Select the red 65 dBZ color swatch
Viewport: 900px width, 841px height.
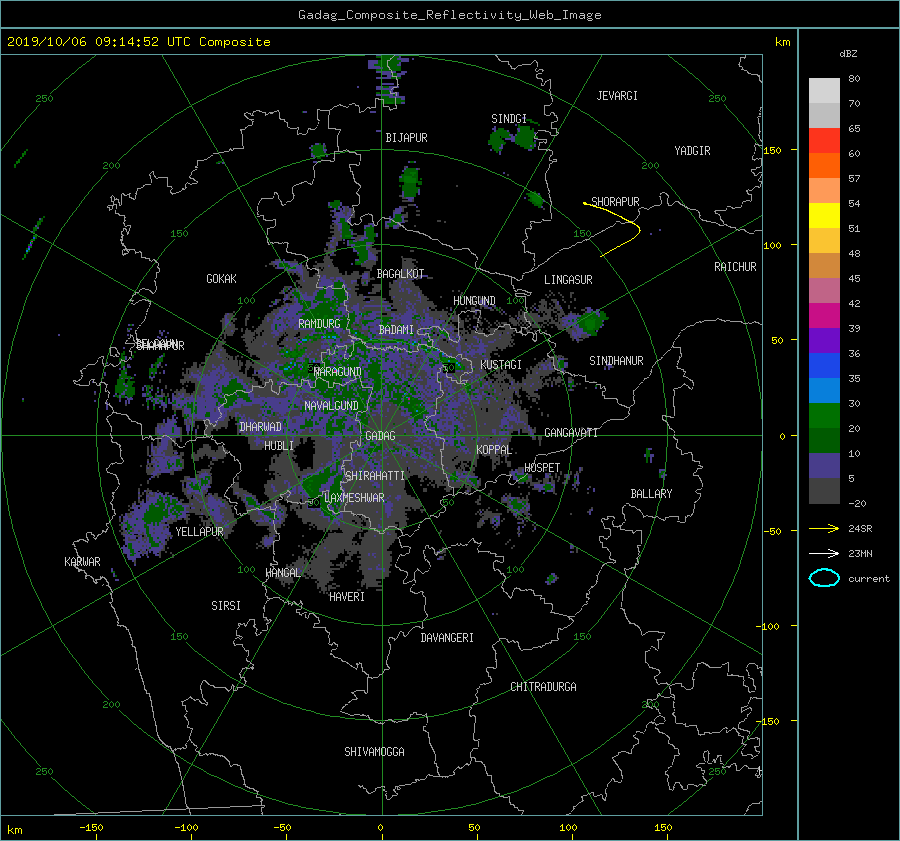click(x=824, y=140)
